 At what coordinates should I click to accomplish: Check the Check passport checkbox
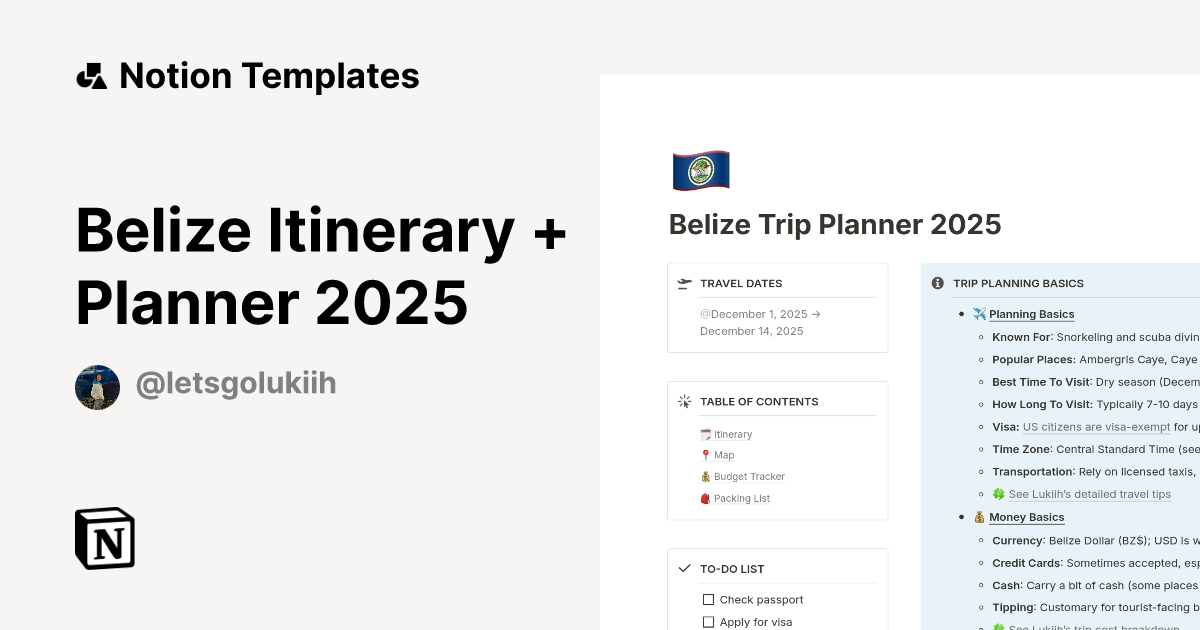pos(709,599)
